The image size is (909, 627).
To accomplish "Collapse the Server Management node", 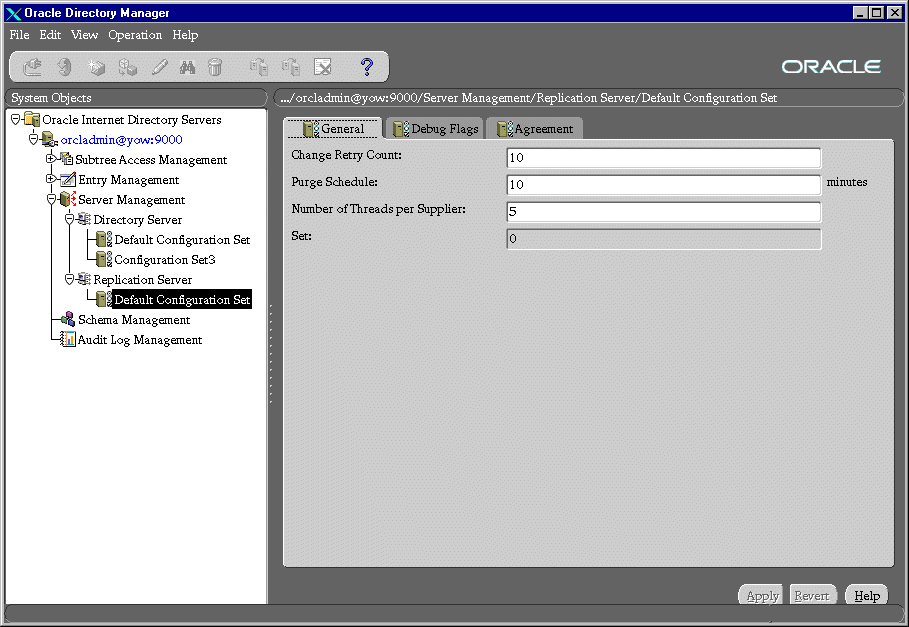I will click(x=51, y=199).
